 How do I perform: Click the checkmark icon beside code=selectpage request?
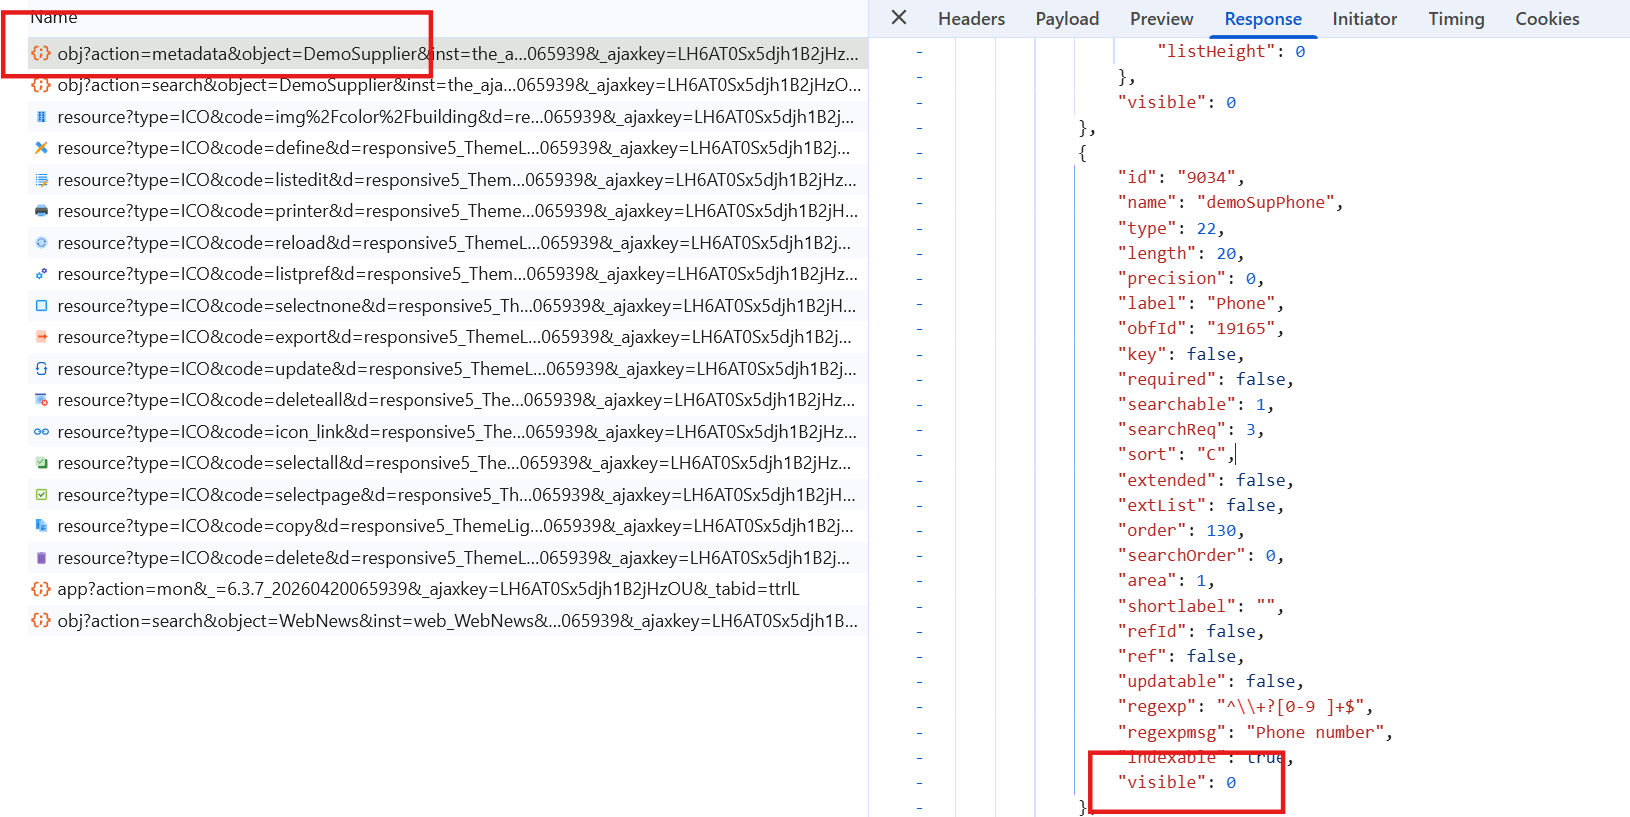click(41, 495)
